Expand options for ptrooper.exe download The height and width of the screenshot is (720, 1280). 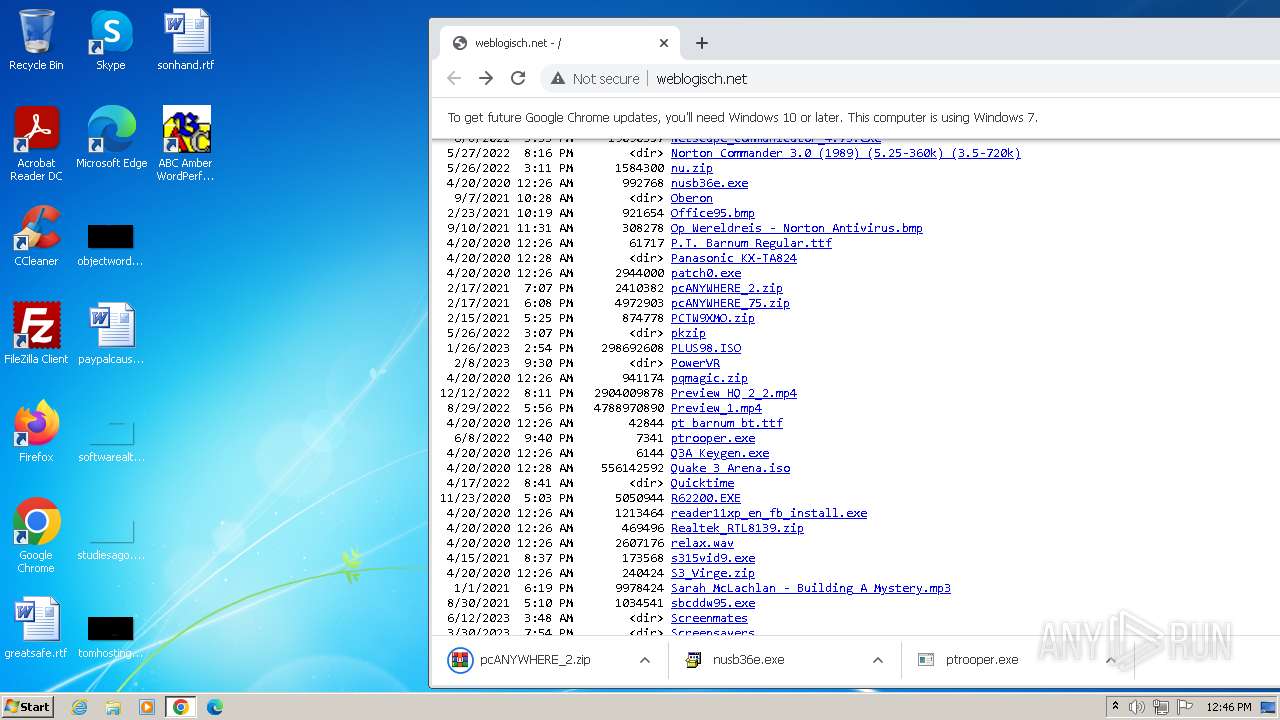1110,660
